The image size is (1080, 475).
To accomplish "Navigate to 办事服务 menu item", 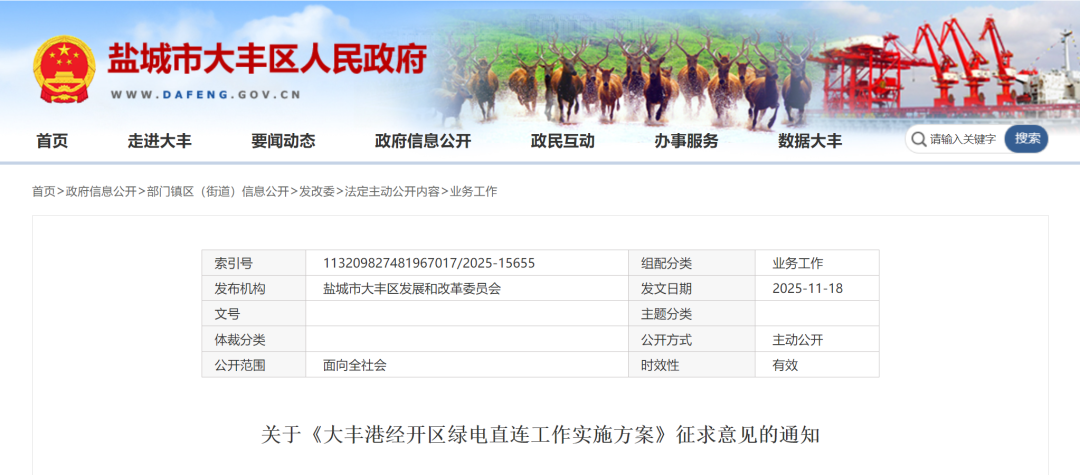I will (686, 141).
